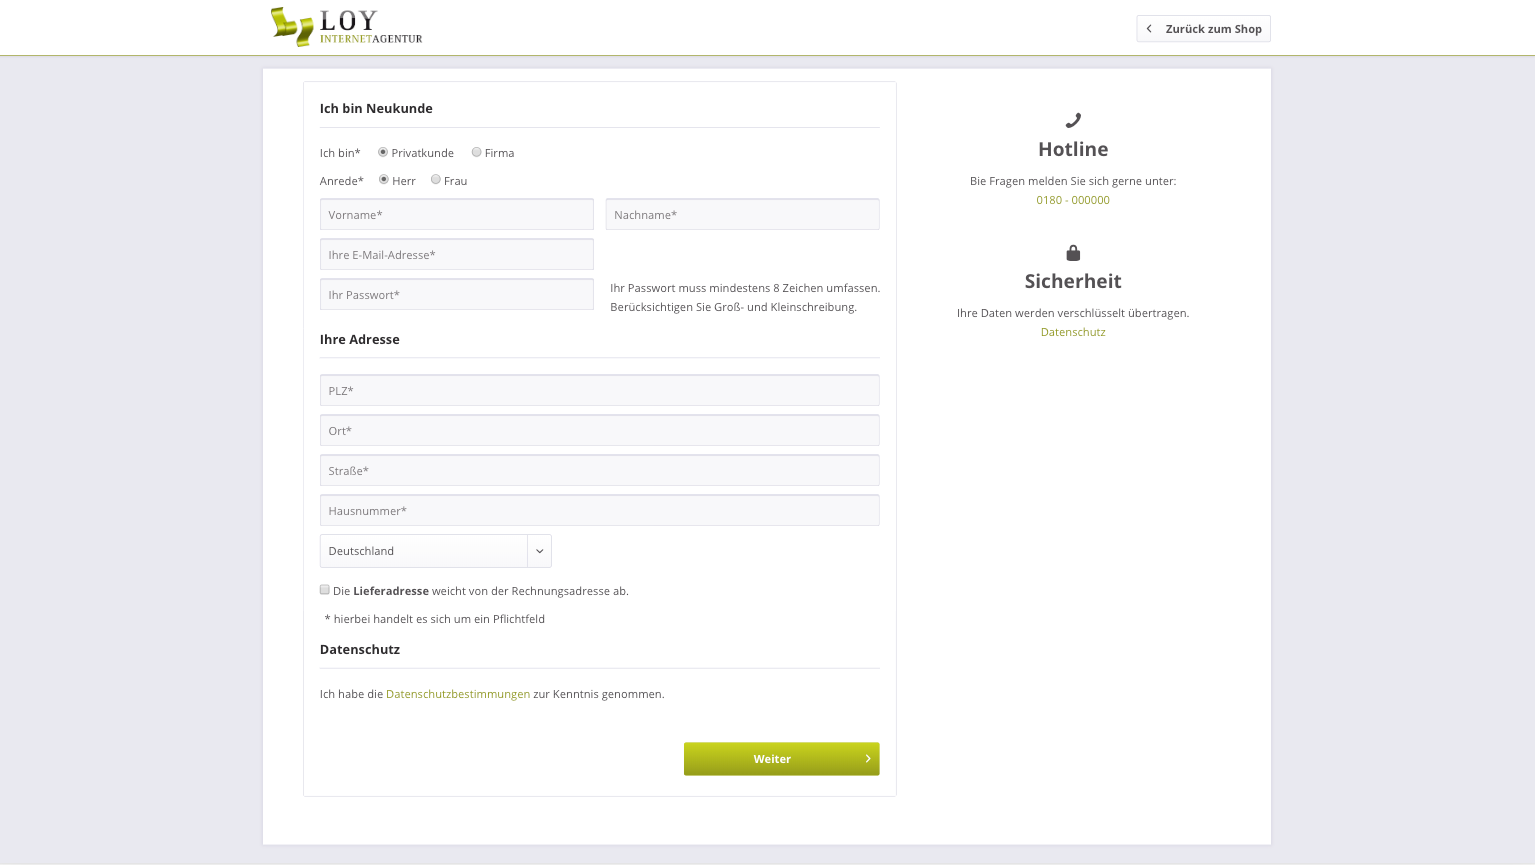
Task: Open the Datenschutzbestimmungen link
Action: (x=458, y=694)
